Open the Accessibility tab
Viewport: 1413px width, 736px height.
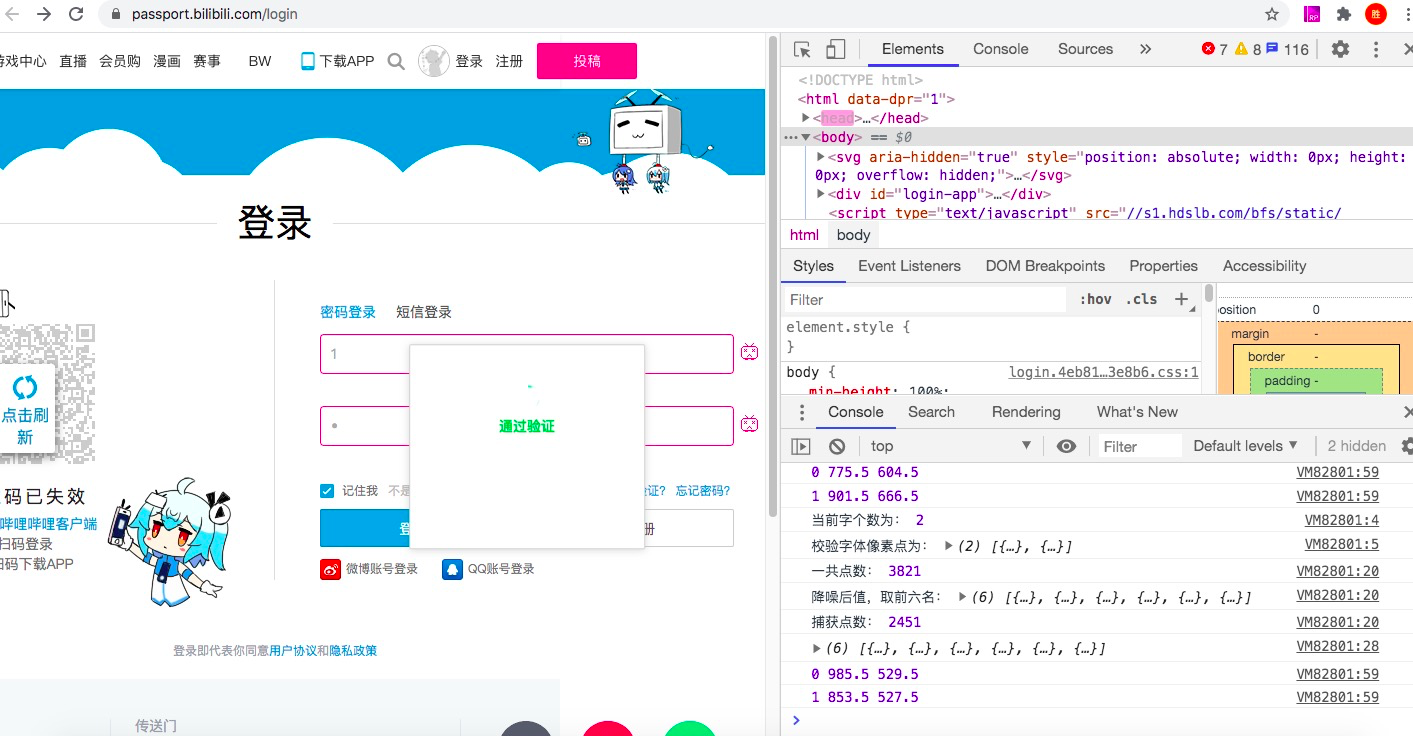(x=1264, y=266)
